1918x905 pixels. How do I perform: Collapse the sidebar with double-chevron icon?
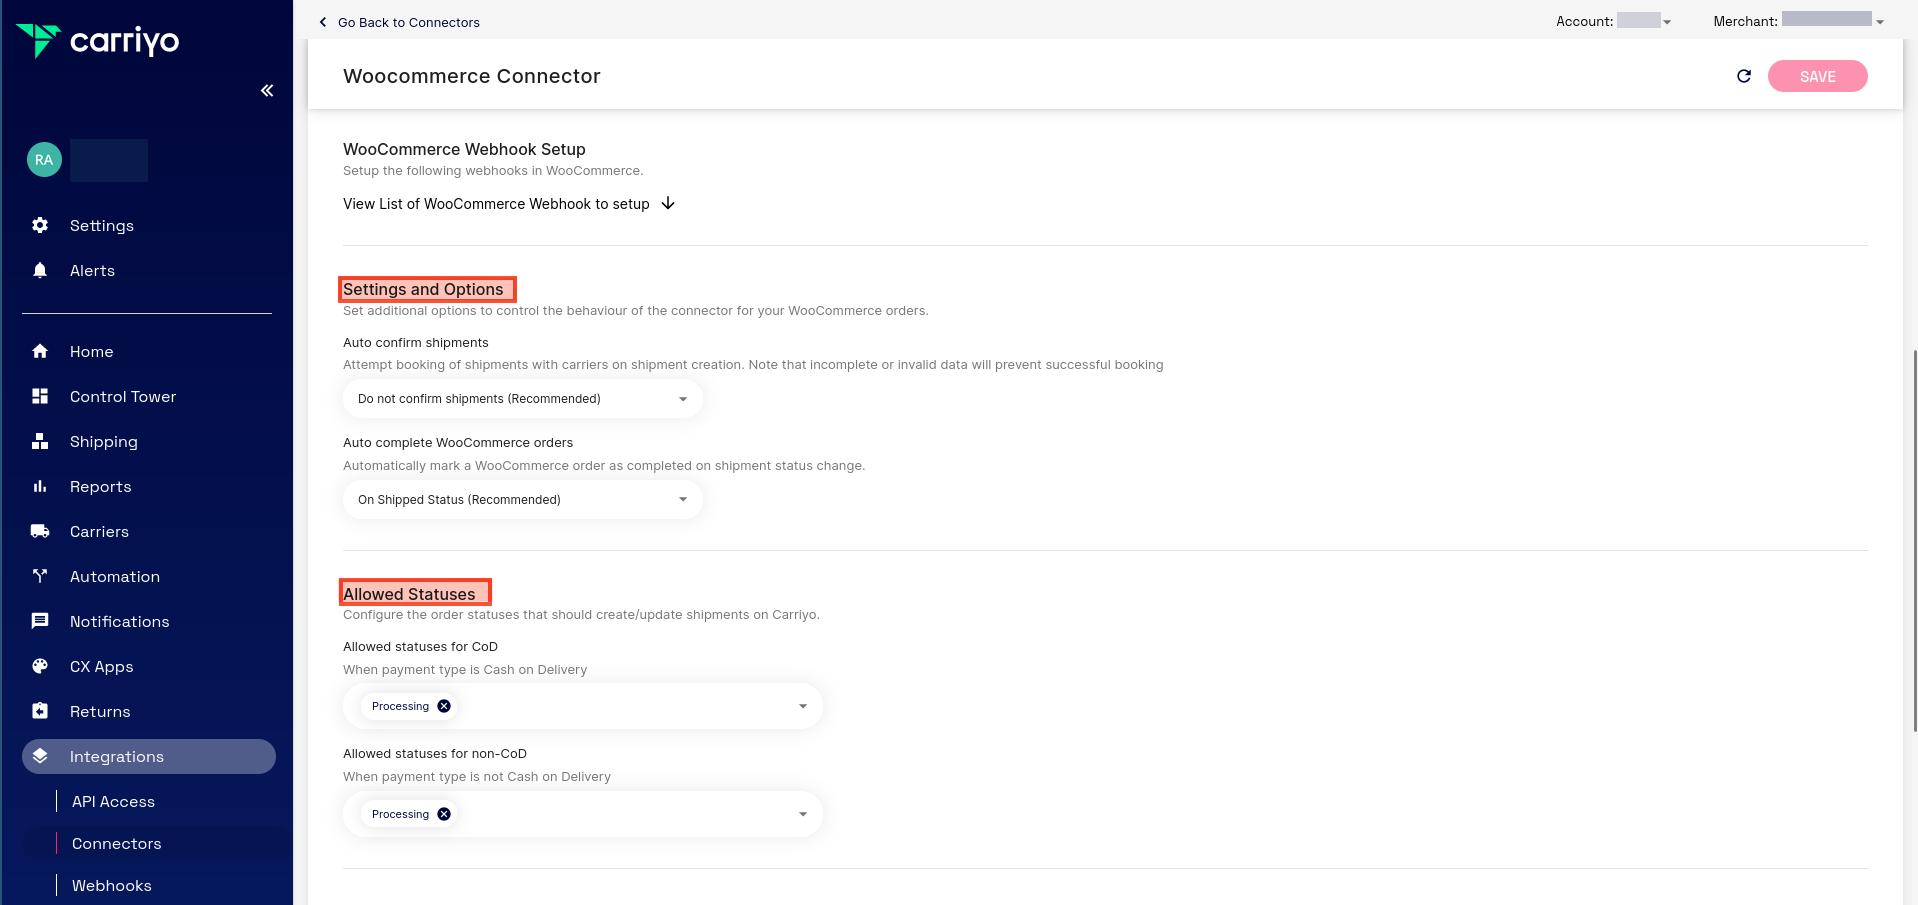point(267,91)
